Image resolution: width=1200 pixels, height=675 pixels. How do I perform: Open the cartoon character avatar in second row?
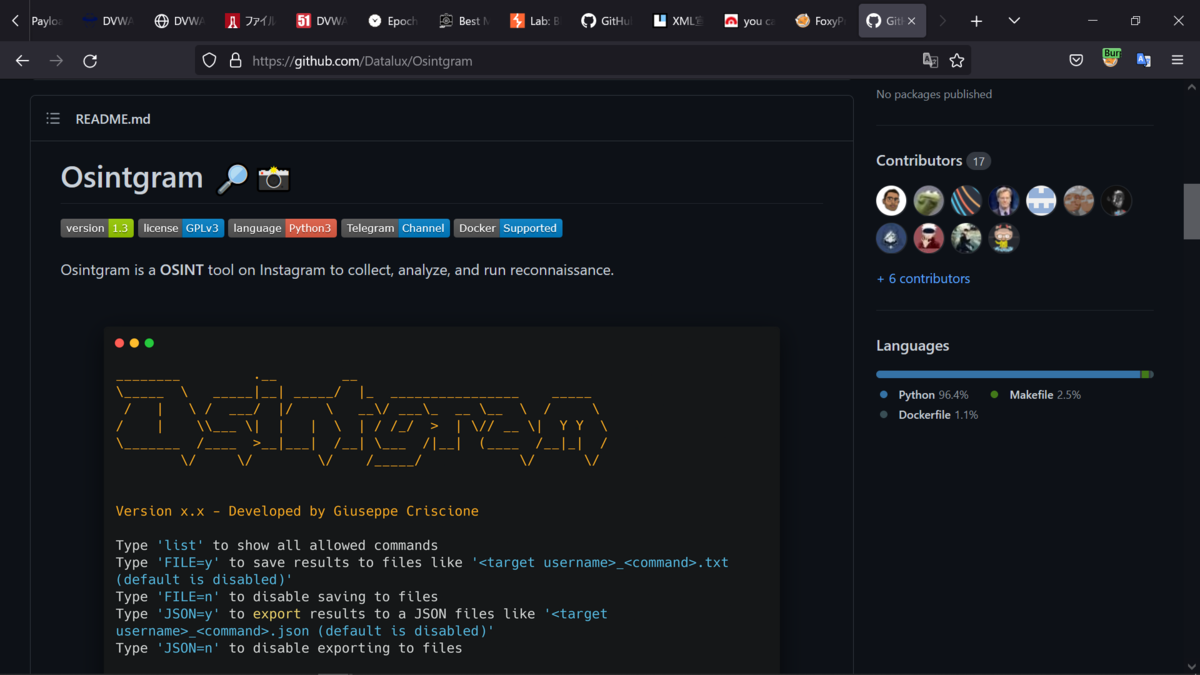coord(1004,238)
